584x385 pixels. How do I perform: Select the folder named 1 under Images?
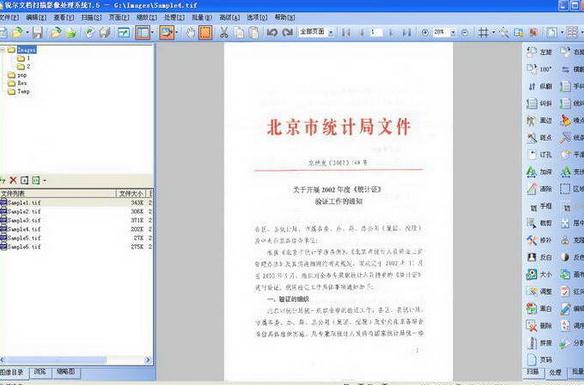pos(24,58)
